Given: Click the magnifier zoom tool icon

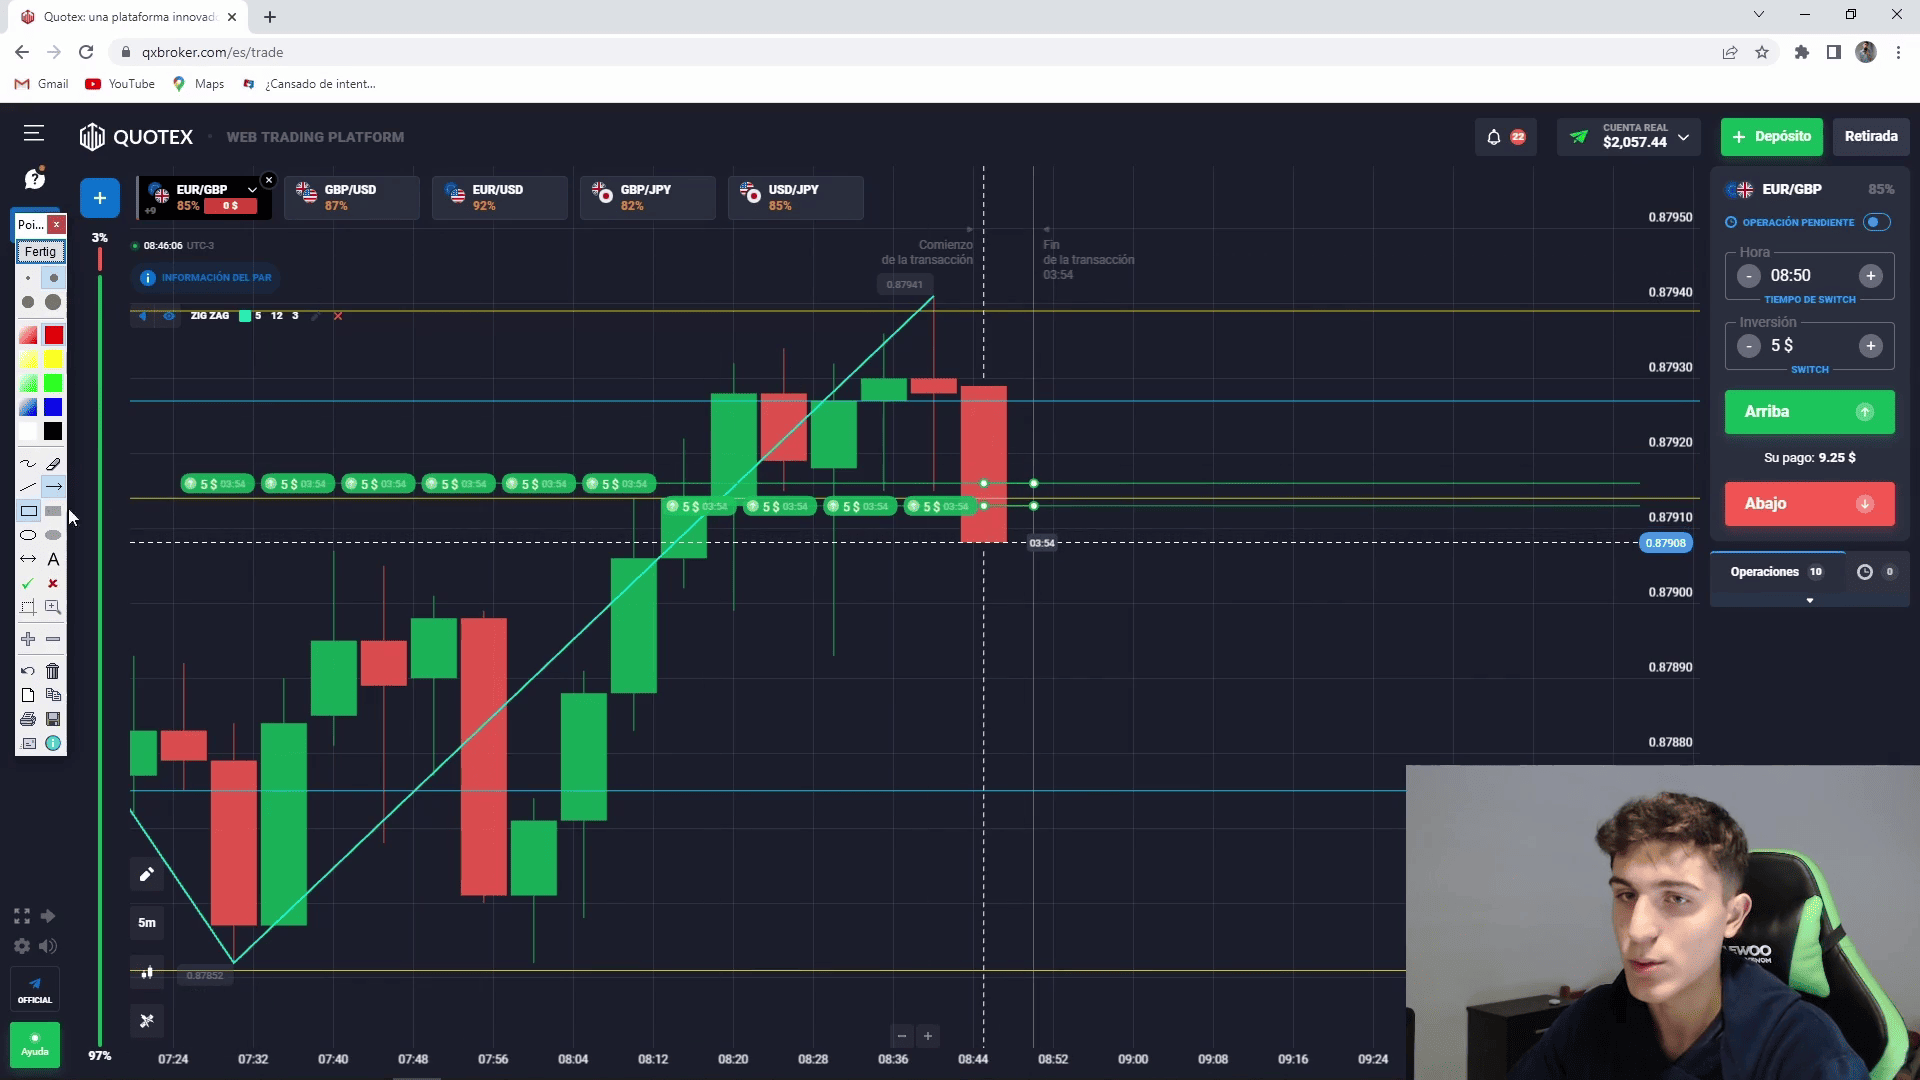Looking at the screenshot, I should (x=53, y=607).
